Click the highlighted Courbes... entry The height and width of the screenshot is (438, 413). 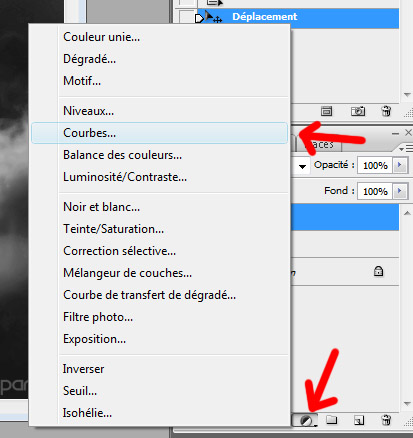[x=159, y=133]
